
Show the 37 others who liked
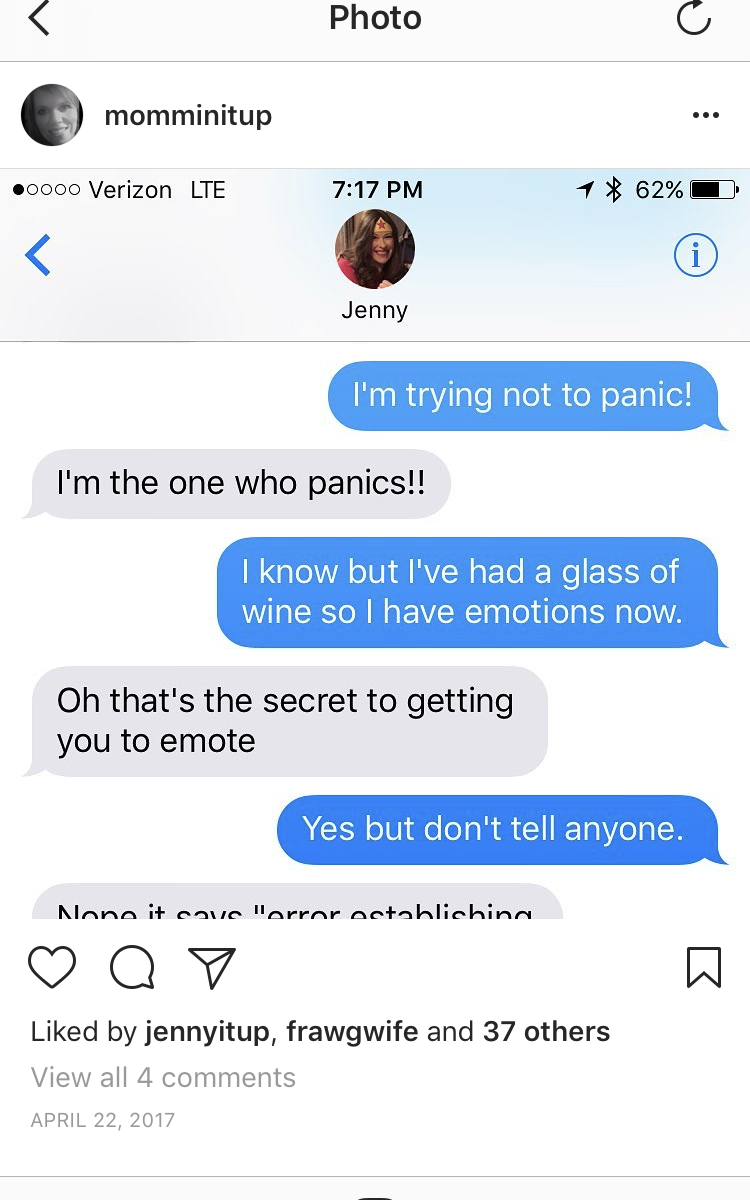point(546,1031)
